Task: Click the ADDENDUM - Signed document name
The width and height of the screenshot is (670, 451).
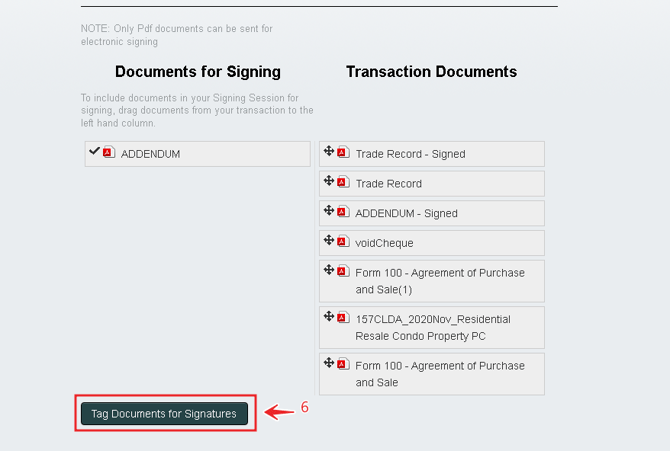Action: [x=406, y=214]
